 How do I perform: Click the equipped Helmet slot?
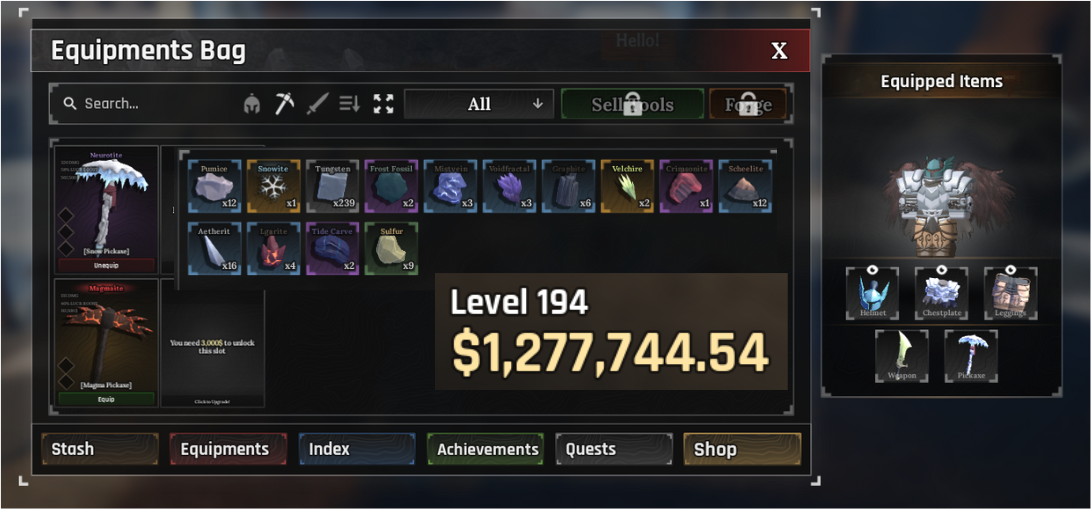click(873, 293)
